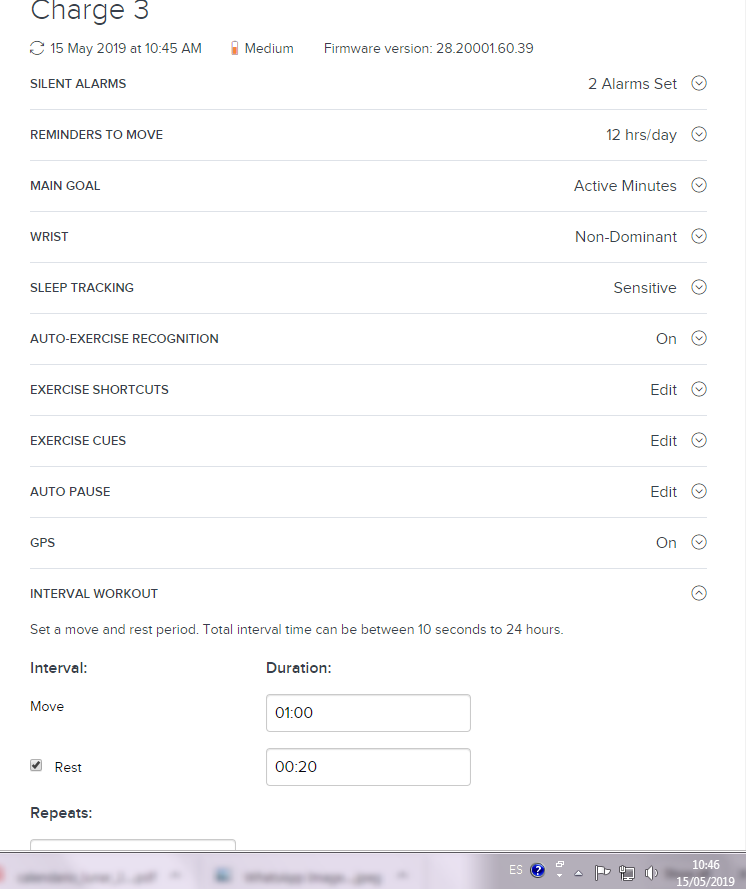Image resolution: width=746 pixels, height=889 pixels.
Task: Click the volume speaker tray icon
Action: pos(651,871)
